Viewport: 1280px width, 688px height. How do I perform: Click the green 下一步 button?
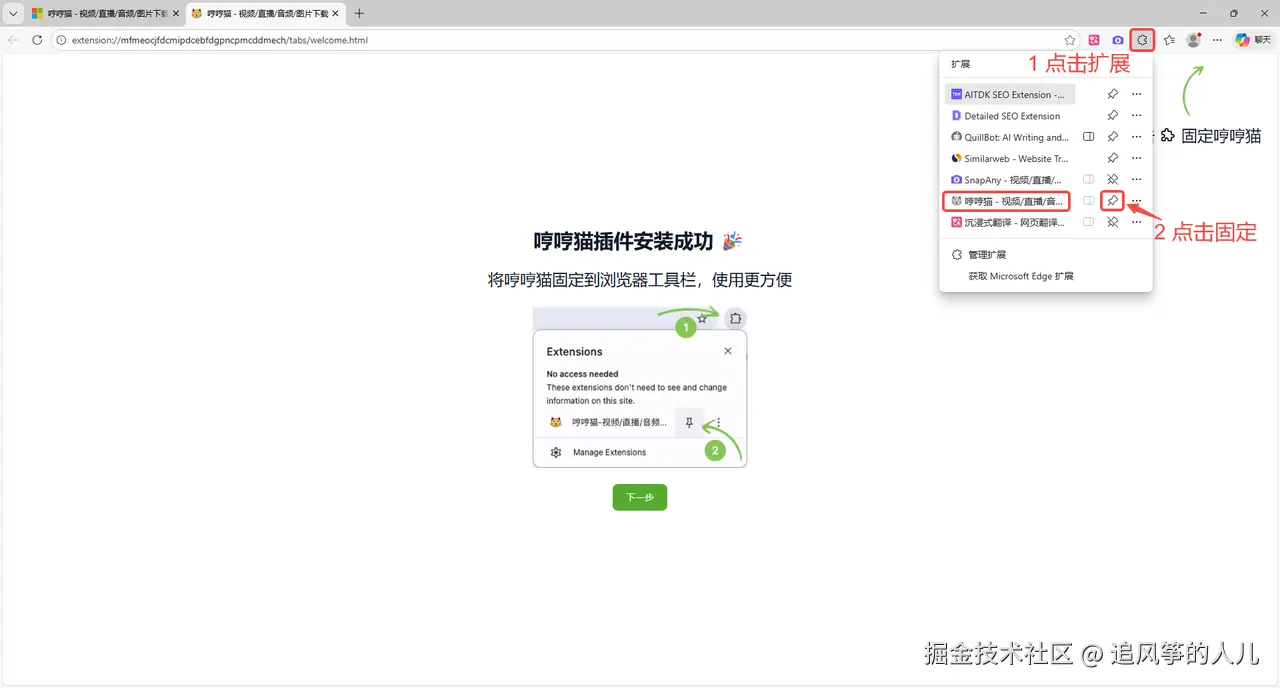(640, 497)
